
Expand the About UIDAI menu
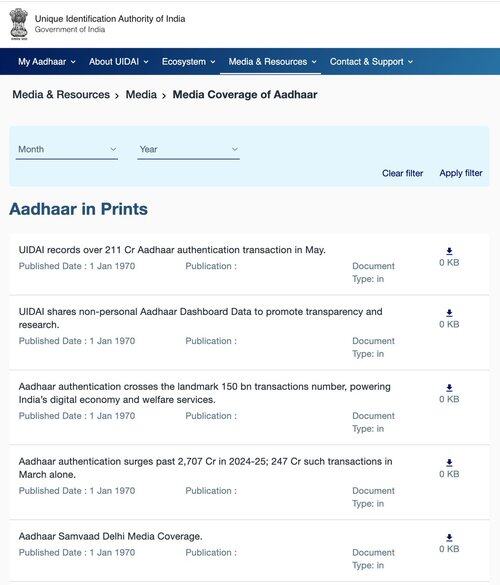coord(119,62)
